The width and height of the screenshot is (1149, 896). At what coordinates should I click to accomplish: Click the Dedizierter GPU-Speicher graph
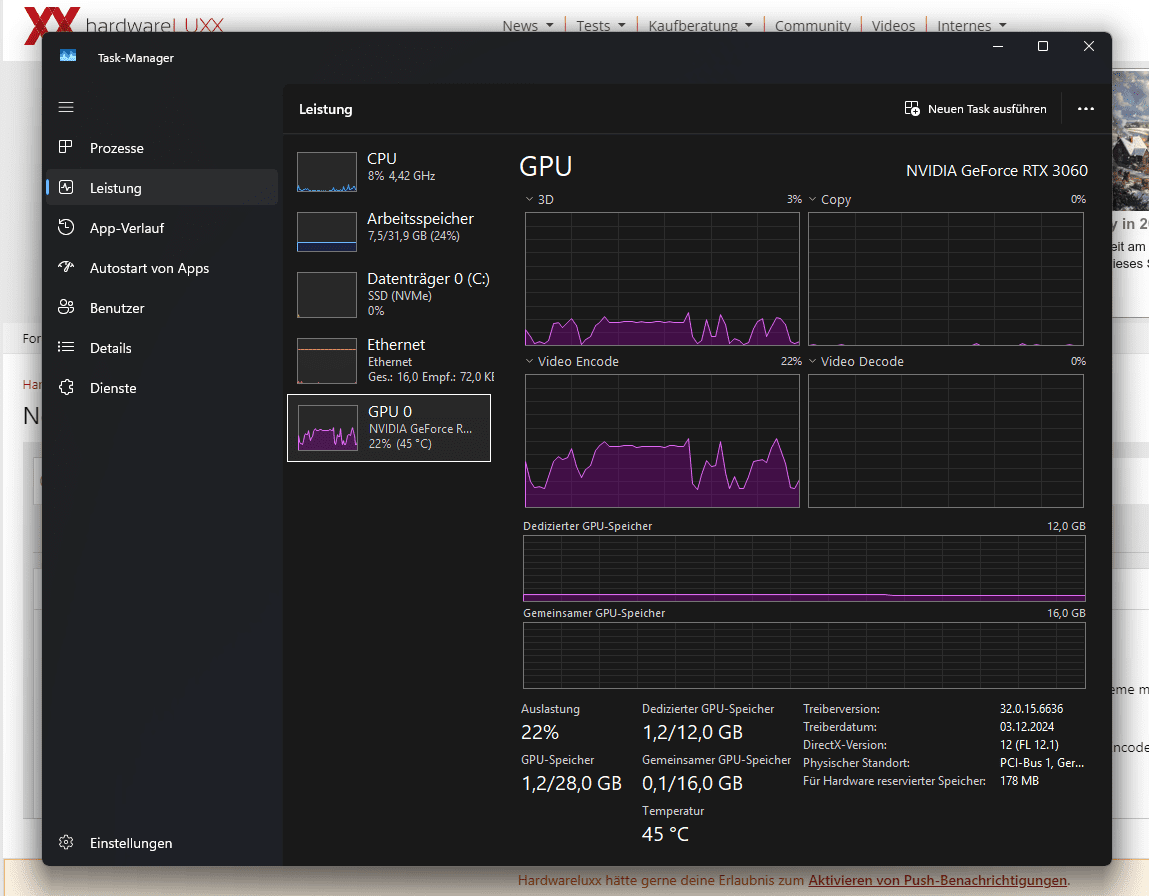(804, 569)
